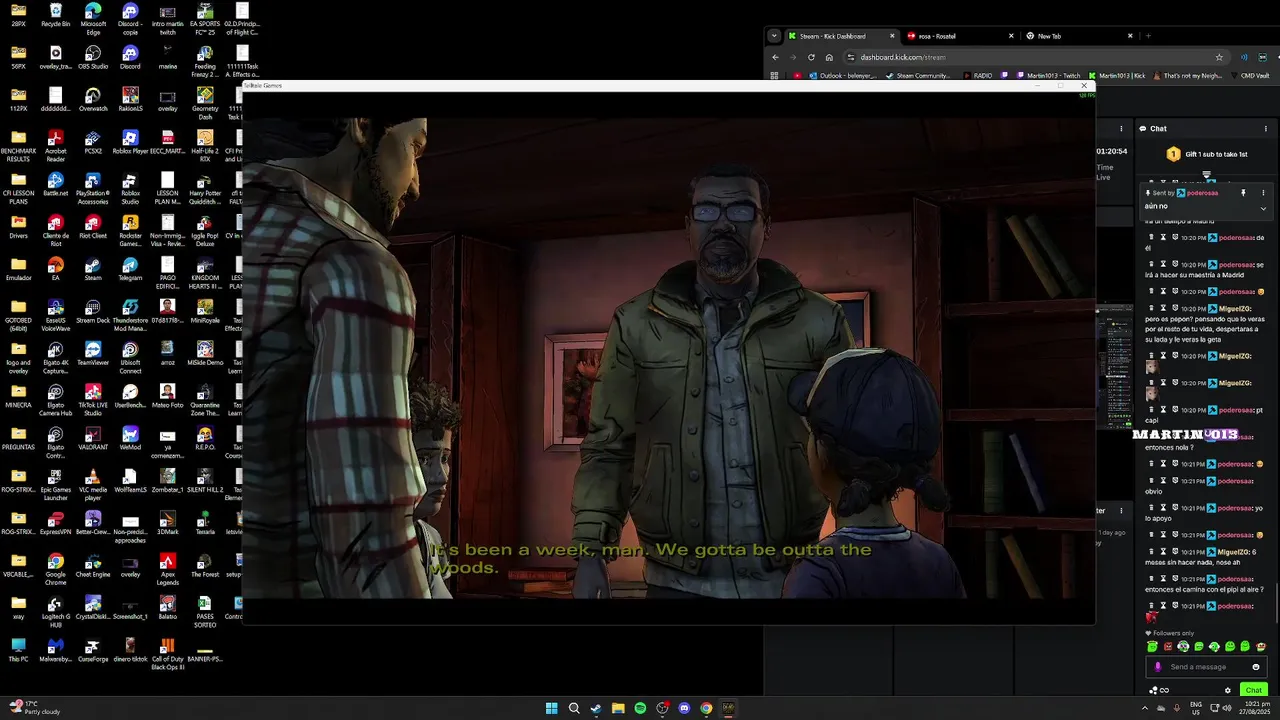Unpin the pinned chat message
Image resolution: width=1280 pixels, height=720 pixels.
click(1243, 192)
